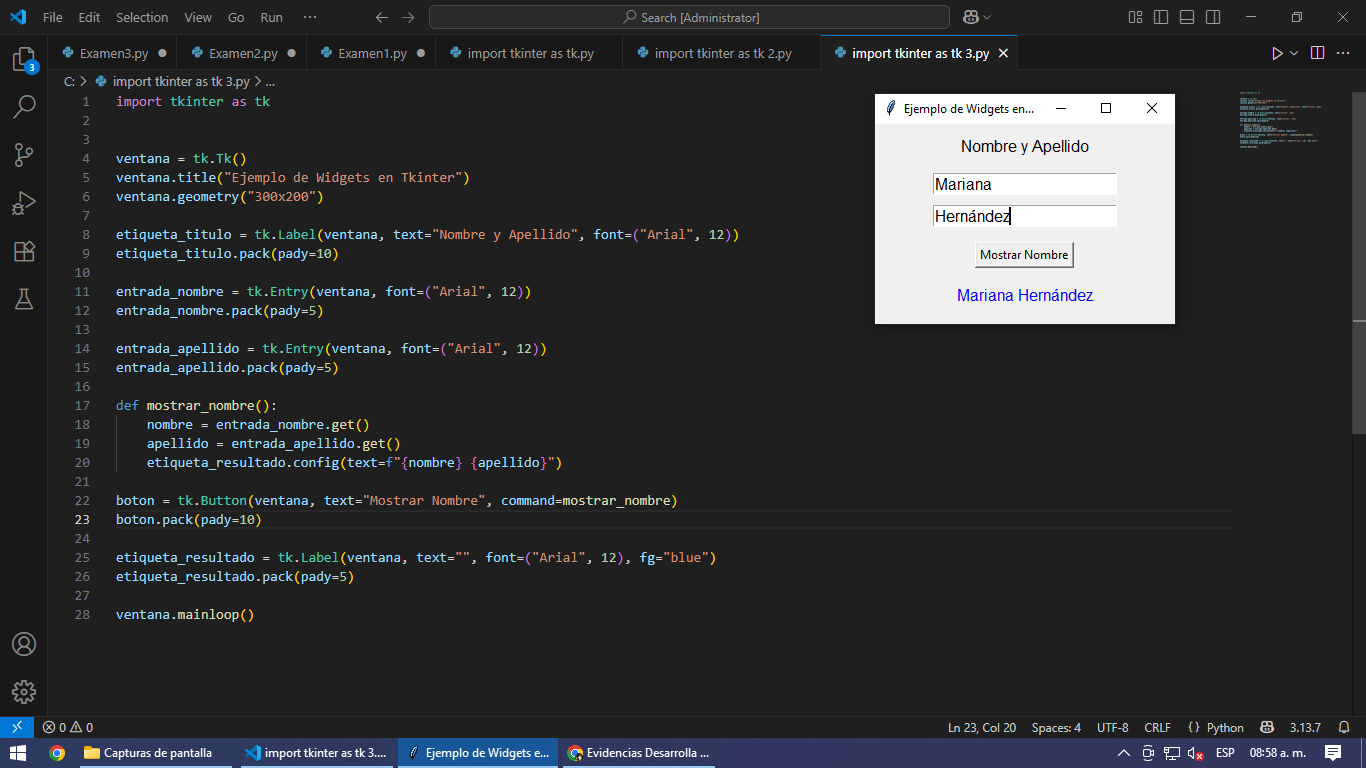1366x768 pixels.
Task: Open the Source Control view
Action: point(24,154)
